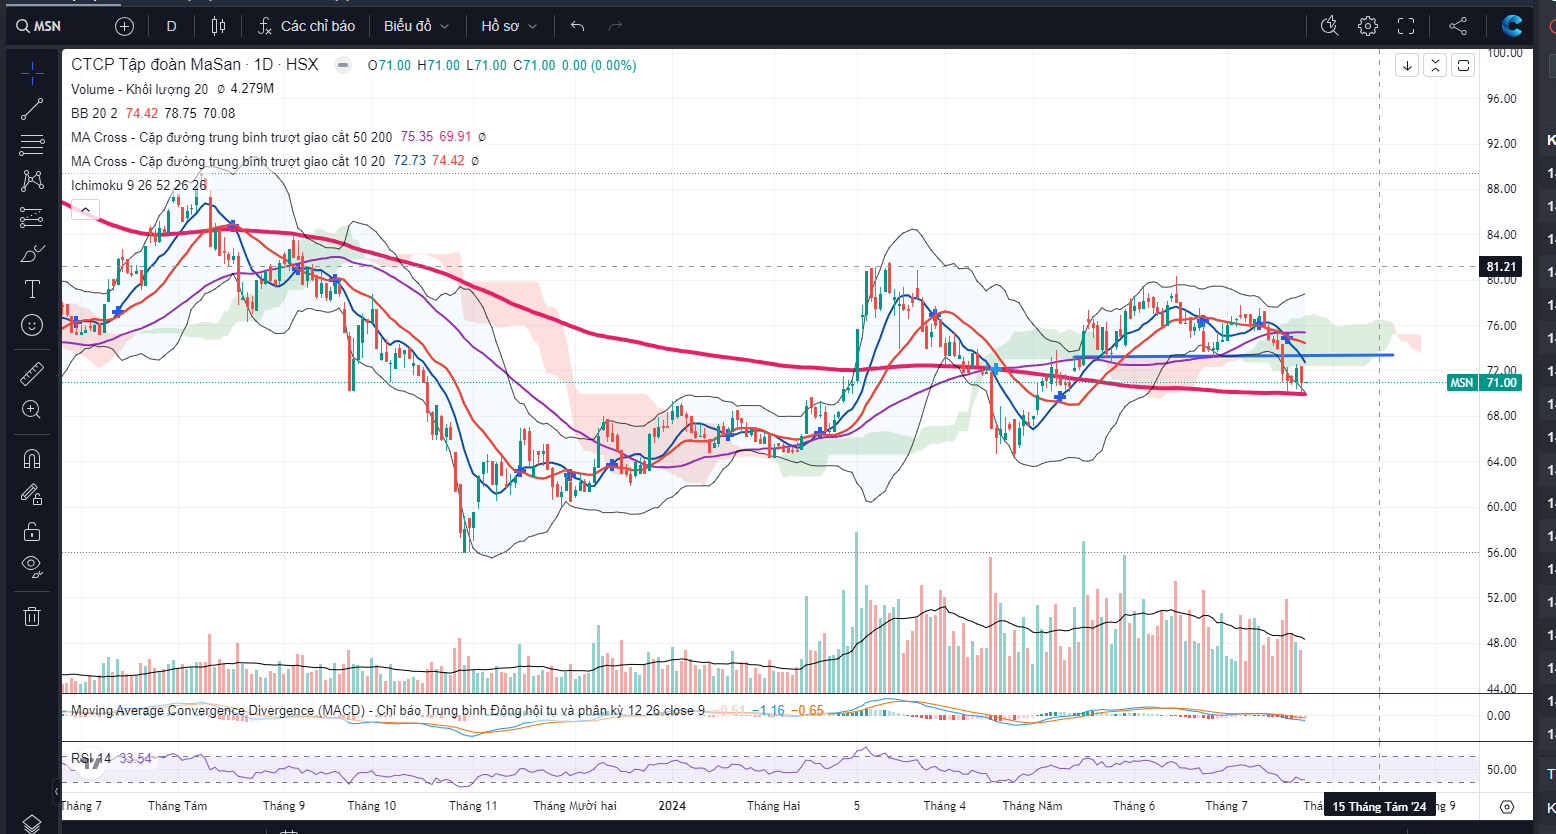This screenshot has height=834, width=1556.
Task: Open quick search with lightning icon
Action: click(x=1329, y=26)
